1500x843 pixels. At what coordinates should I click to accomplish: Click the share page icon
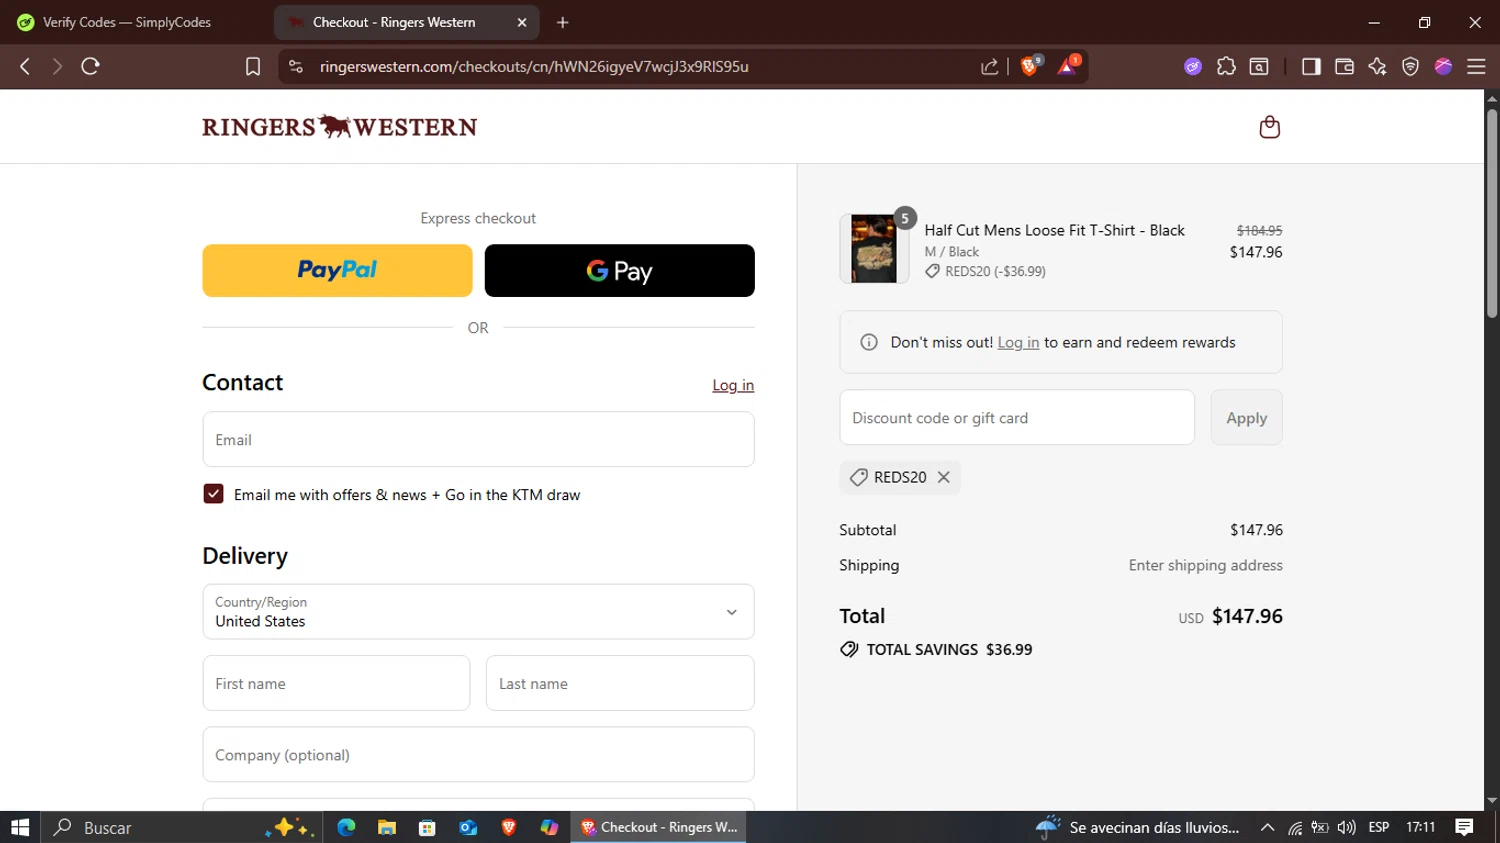tap(989, 66)
